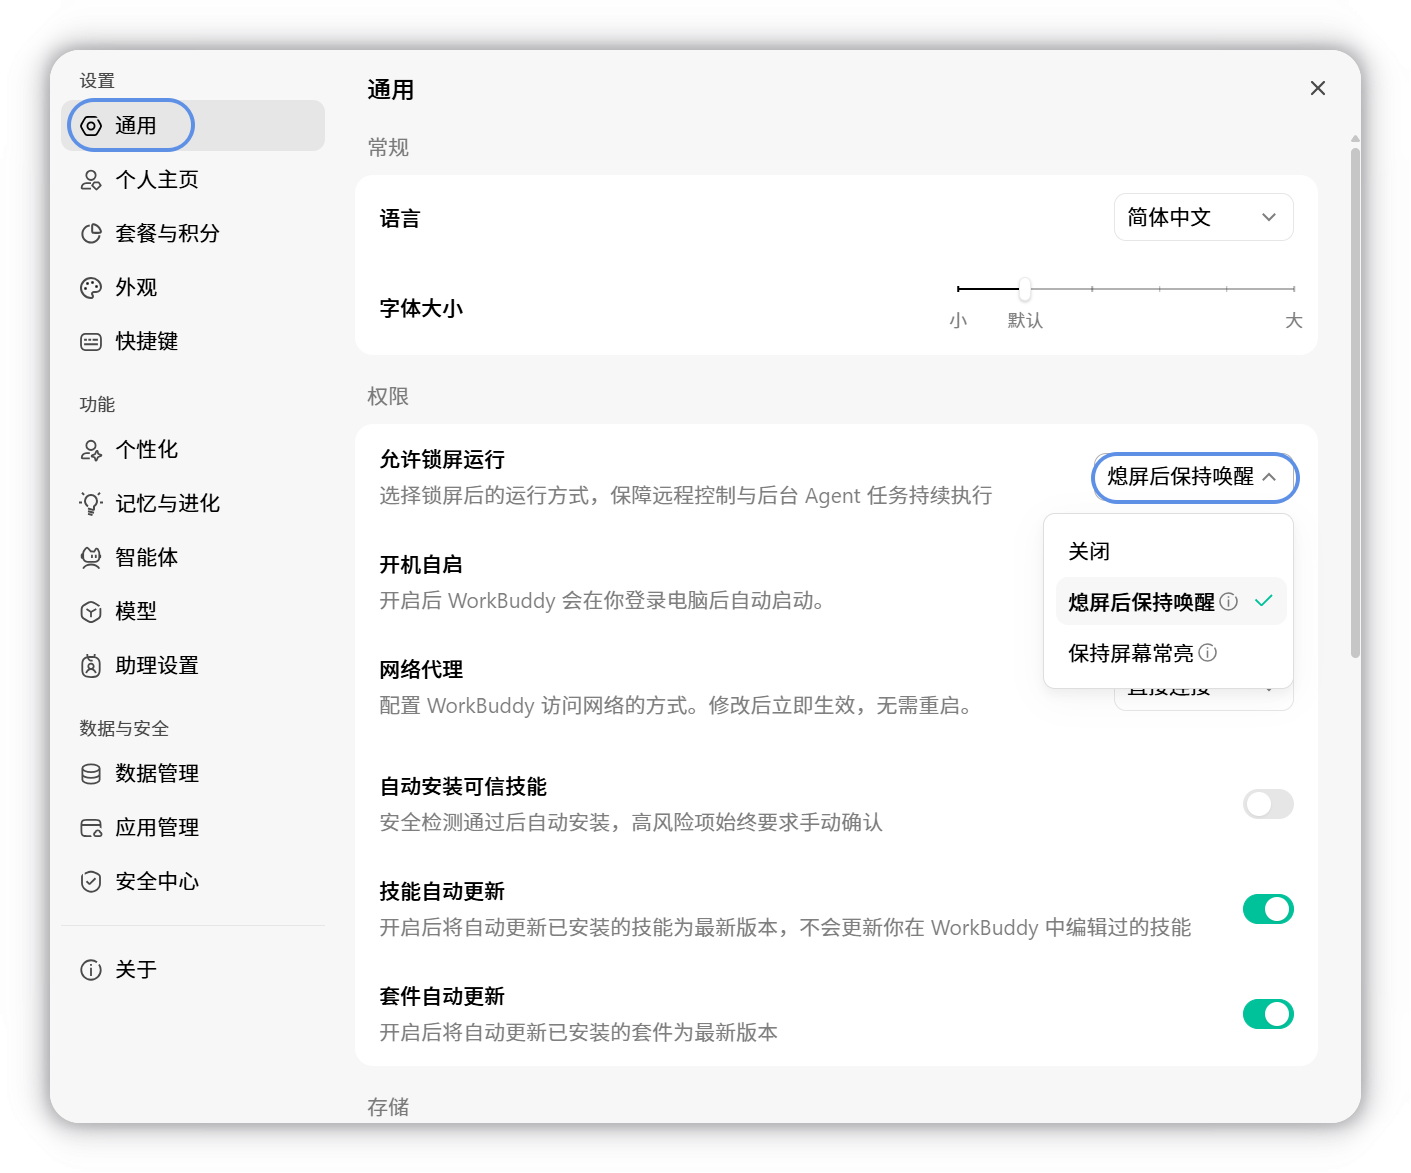Viewport: 1411px width, 1173px height.
Task: Click the checkmark on the selected 熄屏后保持唤醒 option
Action: point(1264,601)
